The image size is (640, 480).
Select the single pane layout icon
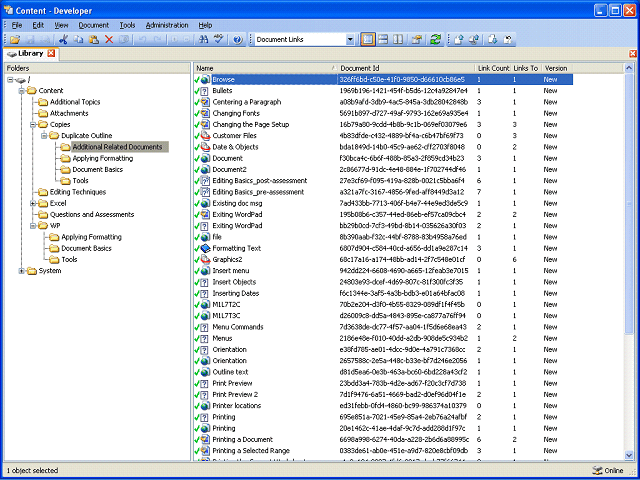368,40
